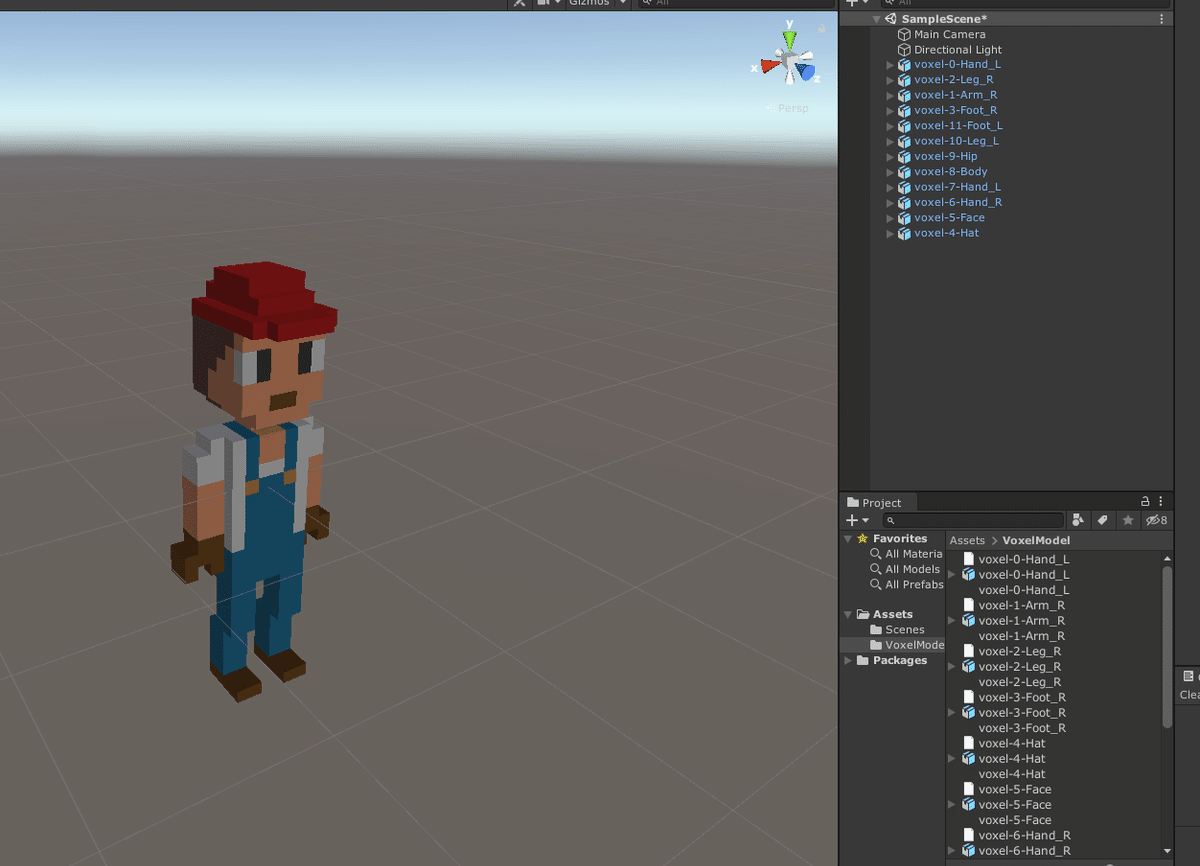This screenshot has width=1200, height=866.
Task: Collapse the SampleScene hierarchy root
Action: [877, 19]
